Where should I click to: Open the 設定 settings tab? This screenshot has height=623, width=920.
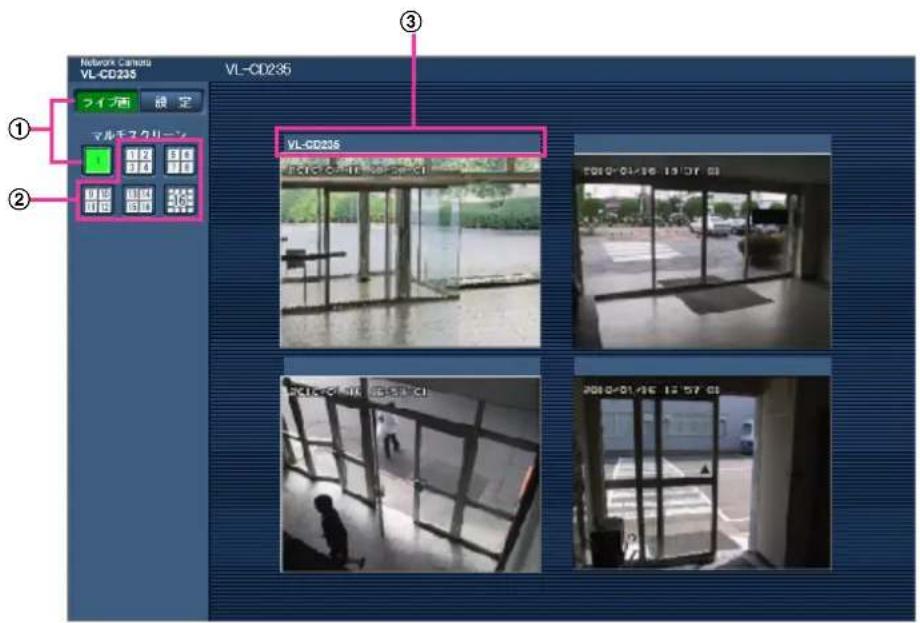[x=172, y=102]
